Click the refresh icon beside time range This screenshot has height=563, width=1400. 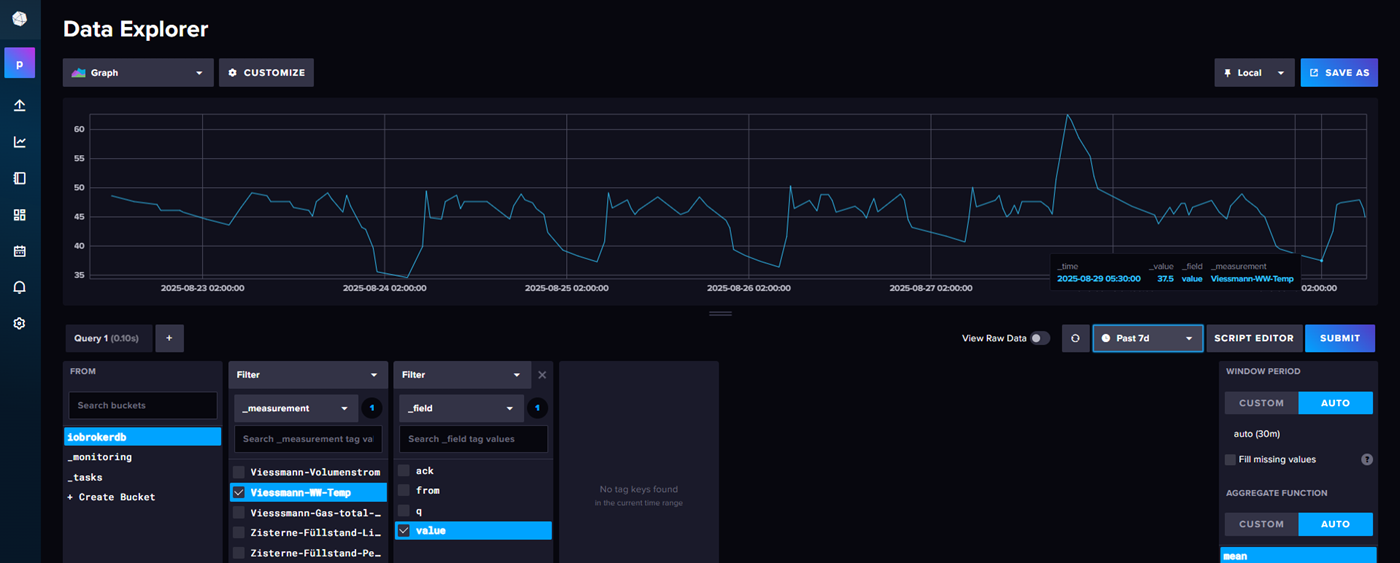click(x=1075, y=338)
